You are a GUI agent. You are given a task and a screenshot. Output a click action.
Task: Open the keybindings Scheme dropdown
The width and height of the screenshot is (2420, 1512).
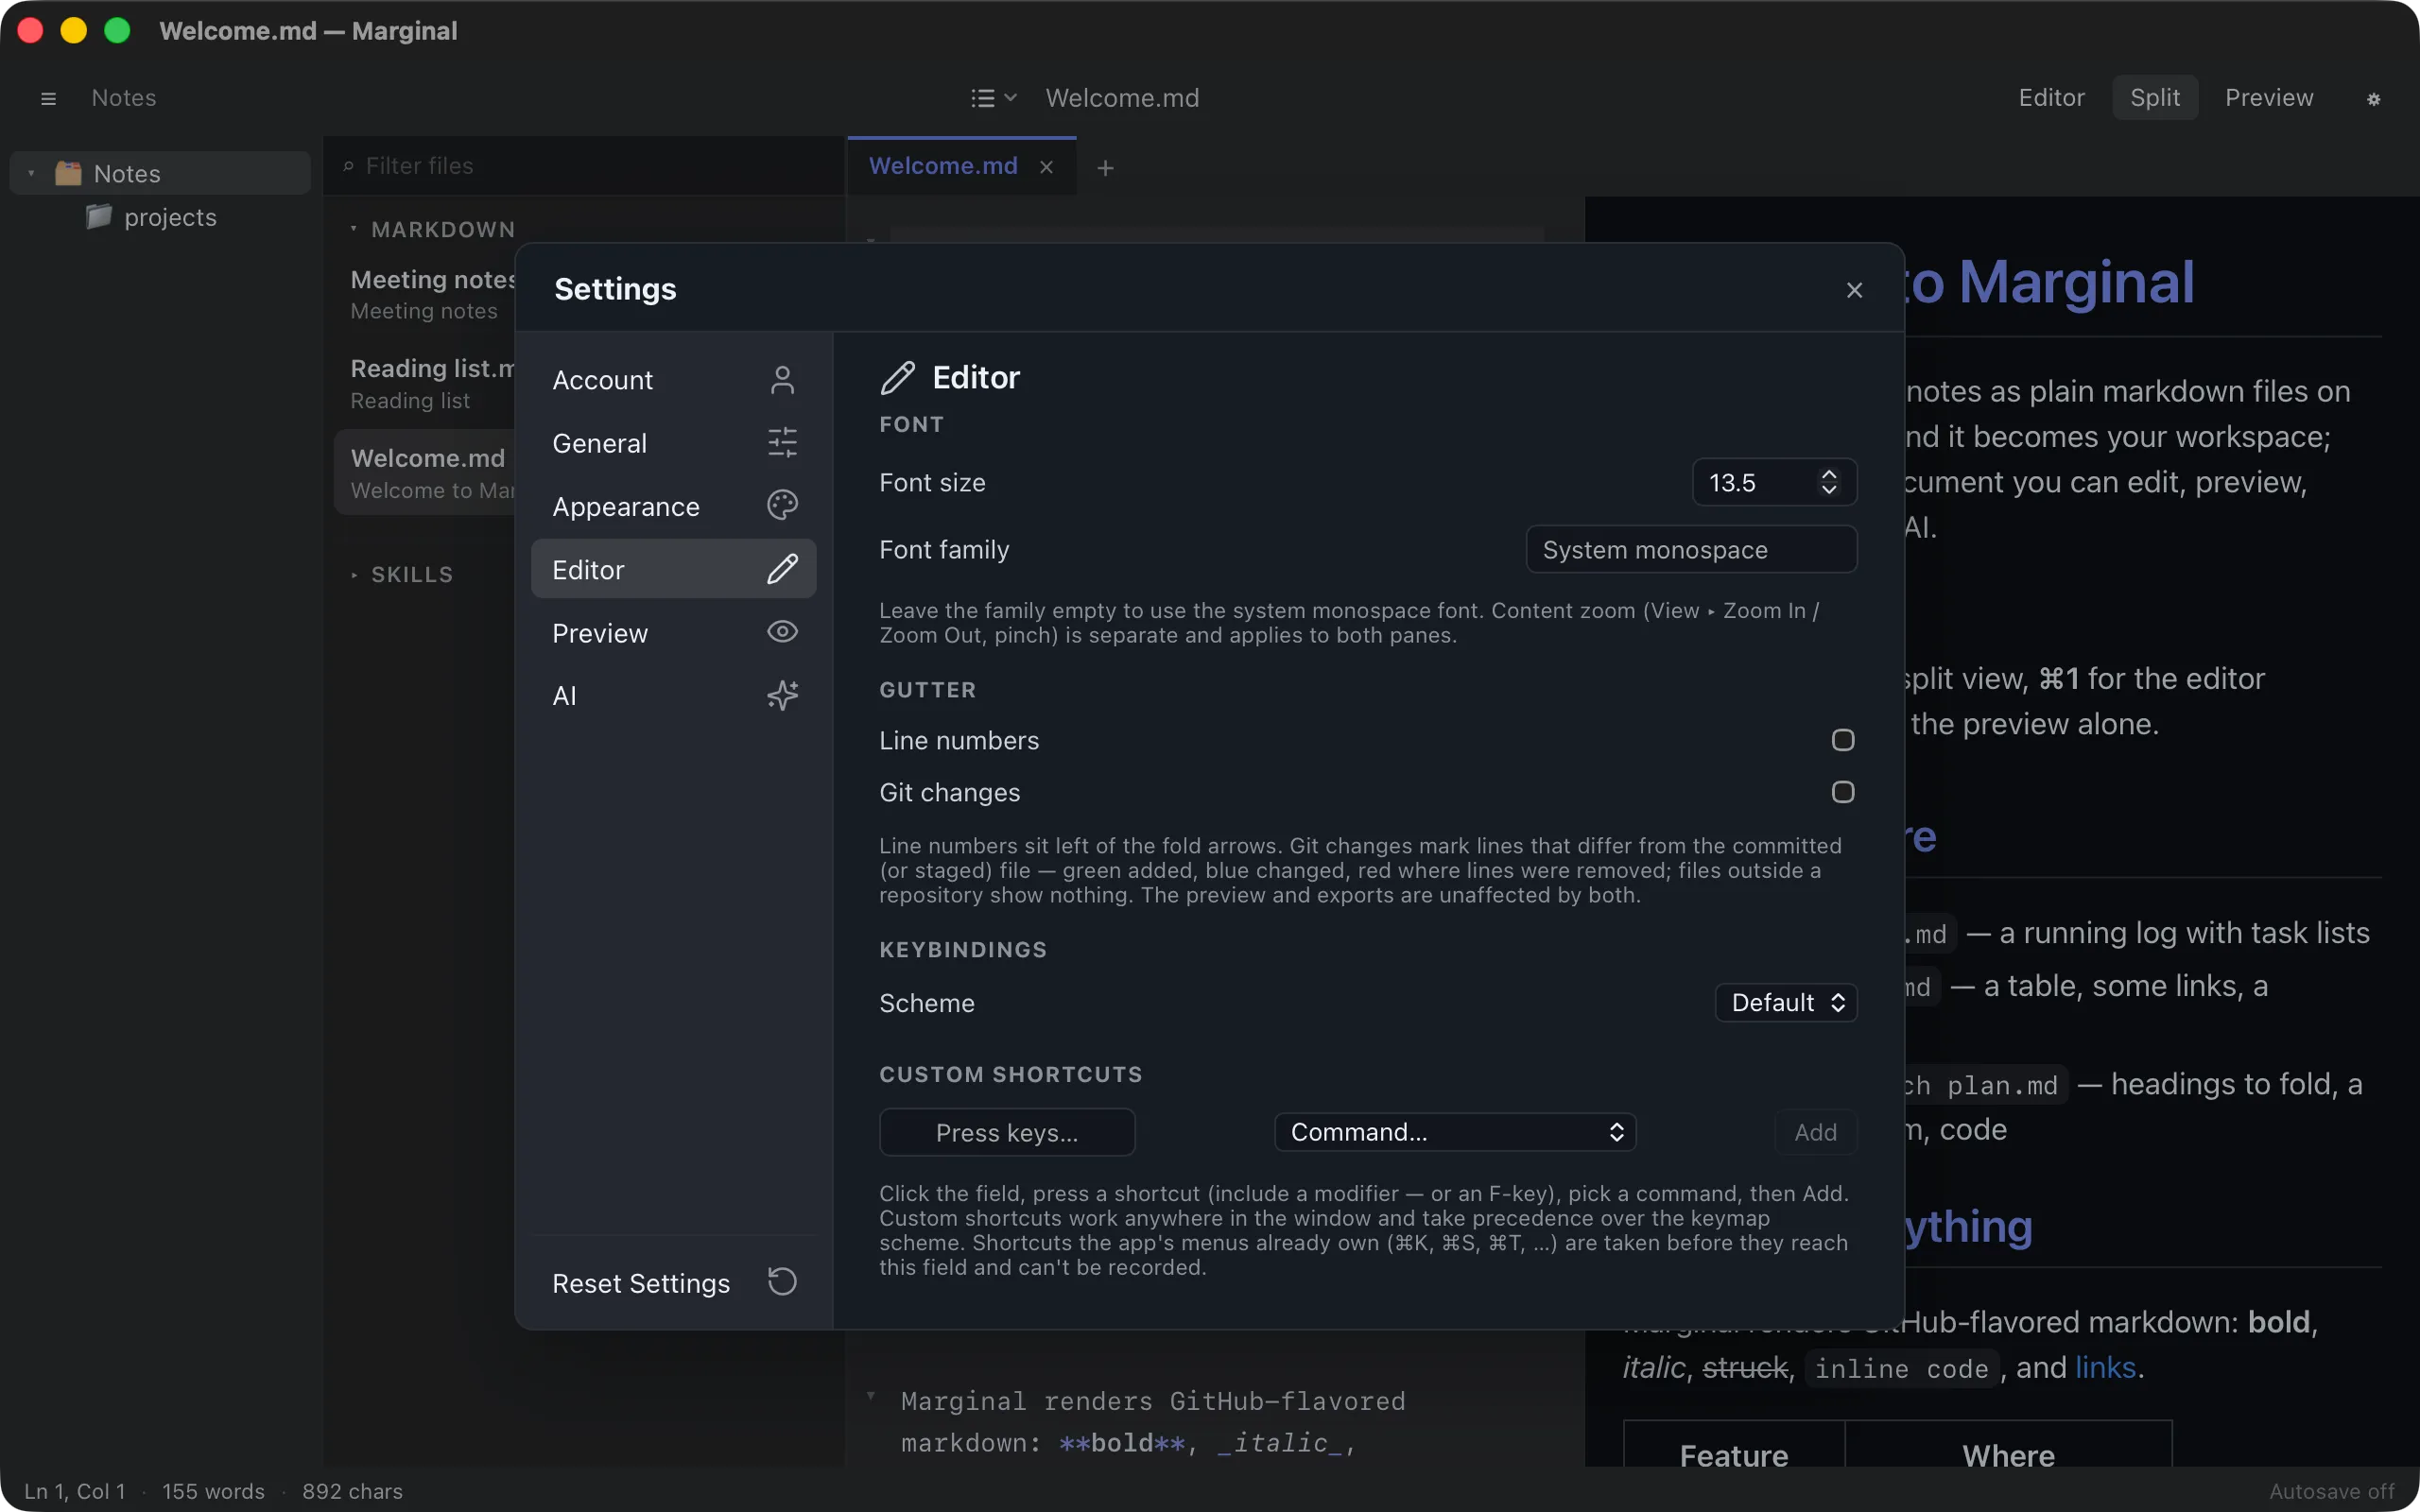[1786, 1002]
